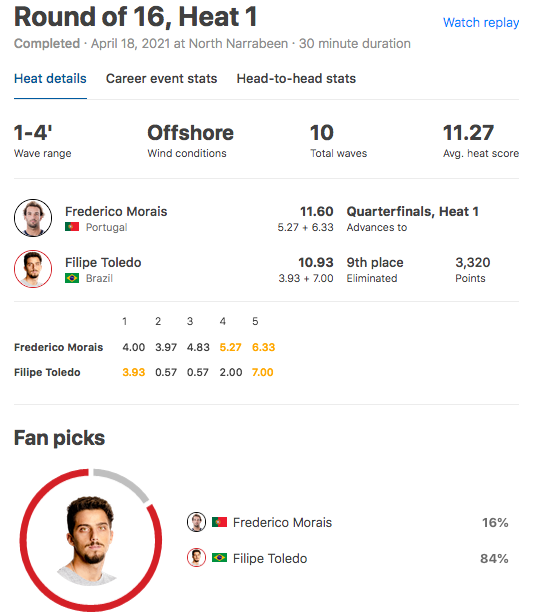Screen dimensions: 535x612
Task: Click Filipe Toledo's avatar in heat results
Action: [33, 269]
